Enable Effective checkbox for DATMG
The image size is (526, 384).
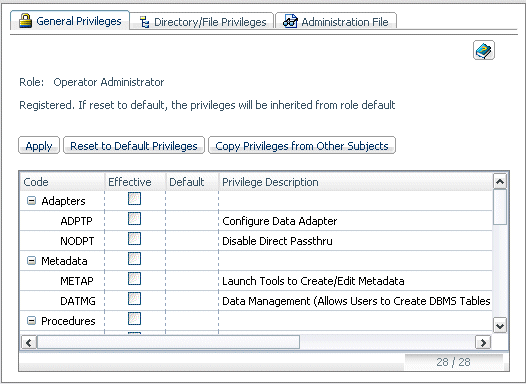point(134,299)
